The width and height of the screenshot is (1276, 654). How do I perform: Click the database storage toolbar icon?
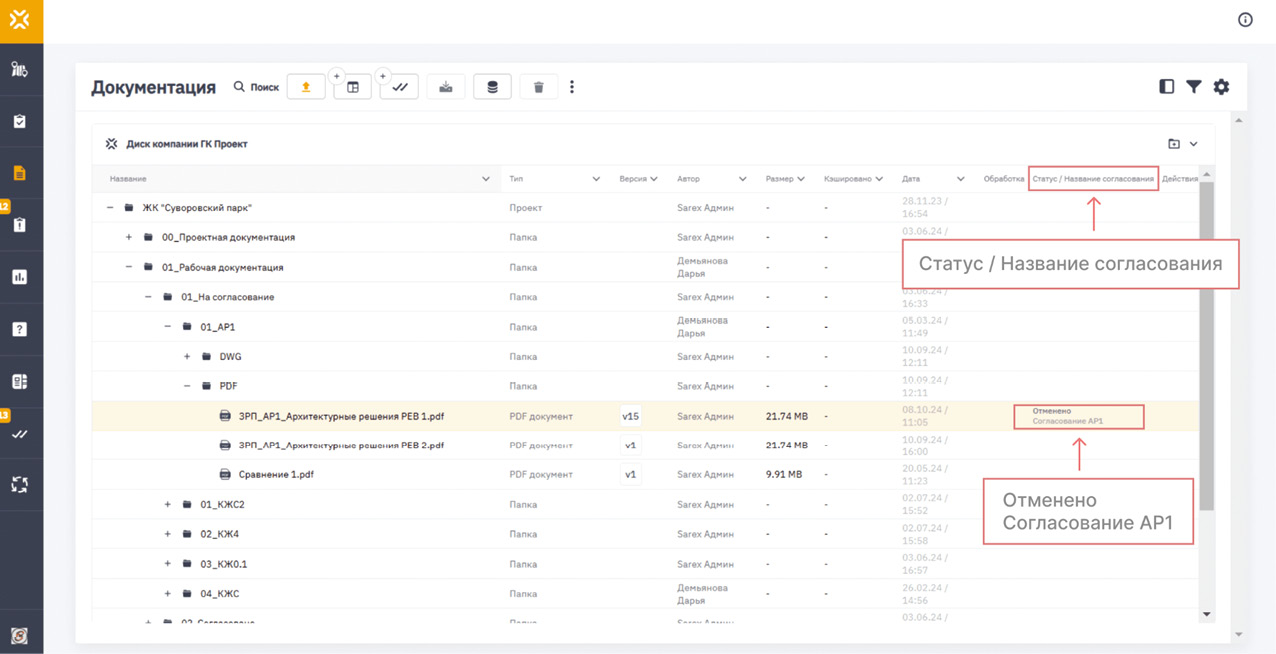coord(492,87)
